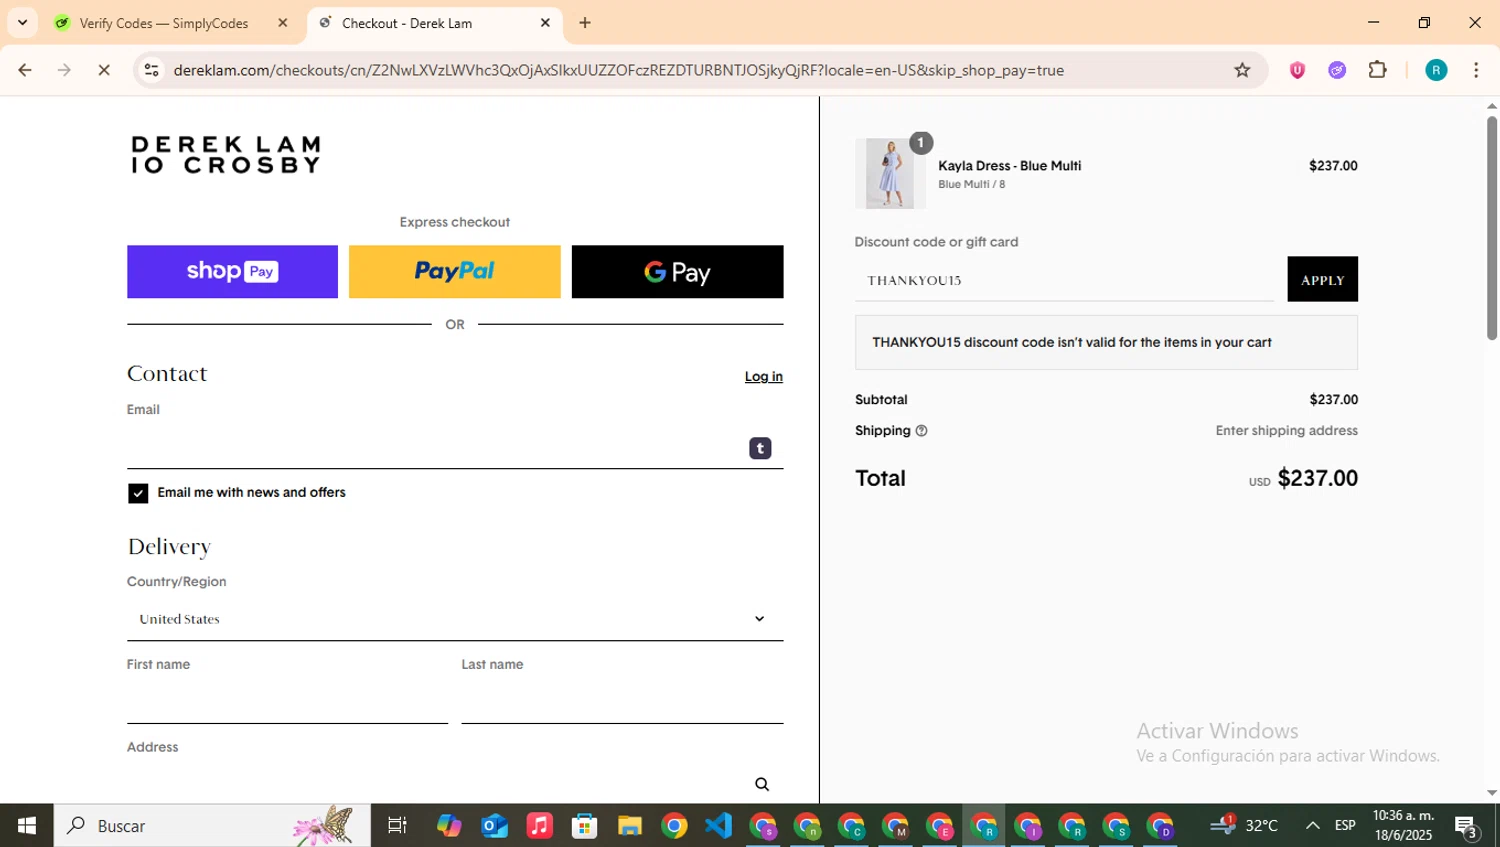Viewport: 1500px width, 847px height.
Task: Choose the Google Pay express checkout
Action: click(678, 272)
